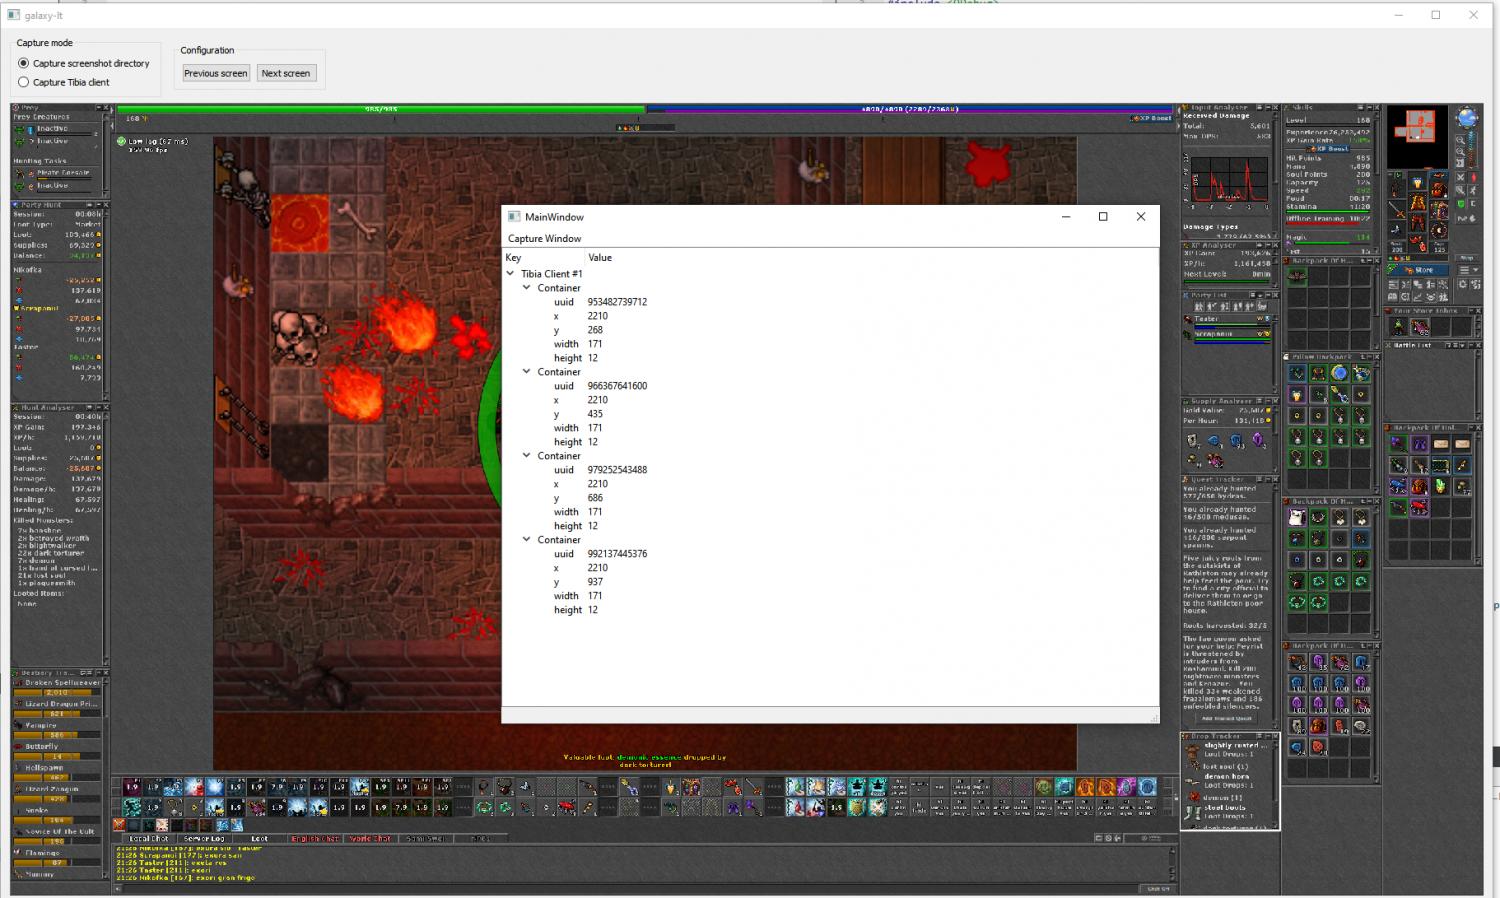This screenshot has height=898, width=1500.
Task: Select Capture Tibia client radio option
Action: coord(24,82)
